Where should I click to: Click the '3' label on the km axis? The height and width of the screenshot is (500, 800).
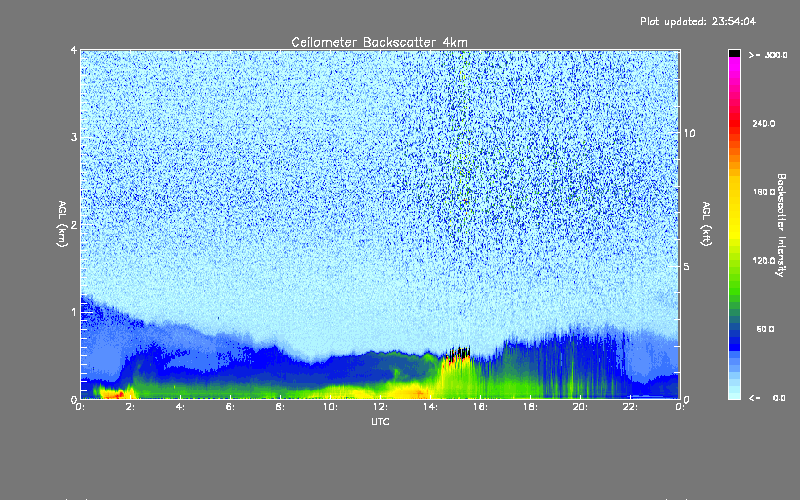coord(74,138)
